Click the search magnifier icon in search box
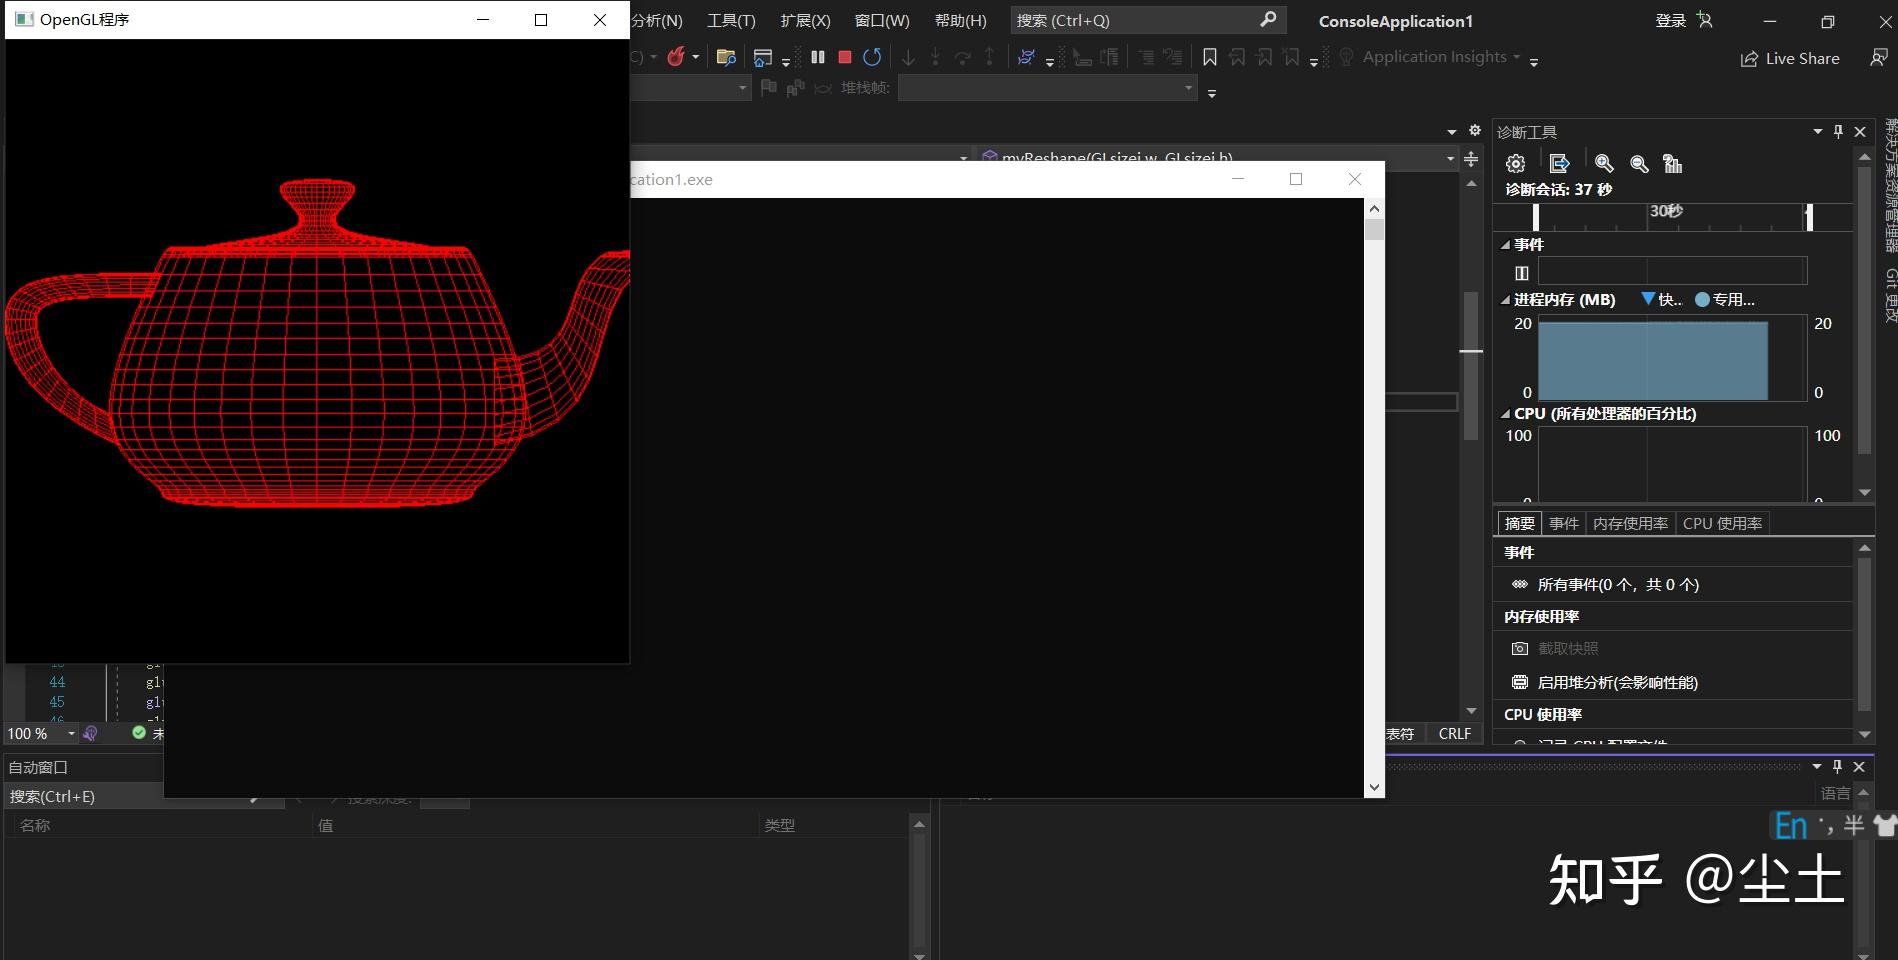This screenshot has height=960, width=1898. click(x=1268, y=19)
